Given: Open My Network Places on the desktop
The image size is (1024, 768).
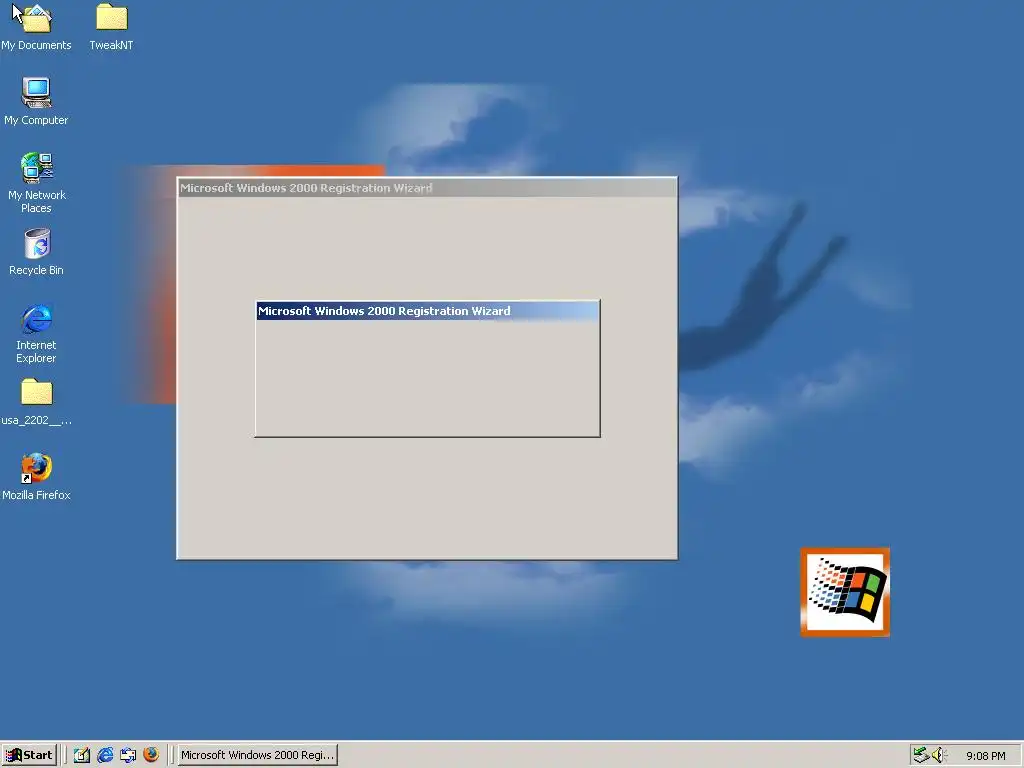Looking at the screenshot, I should (36, 182).
